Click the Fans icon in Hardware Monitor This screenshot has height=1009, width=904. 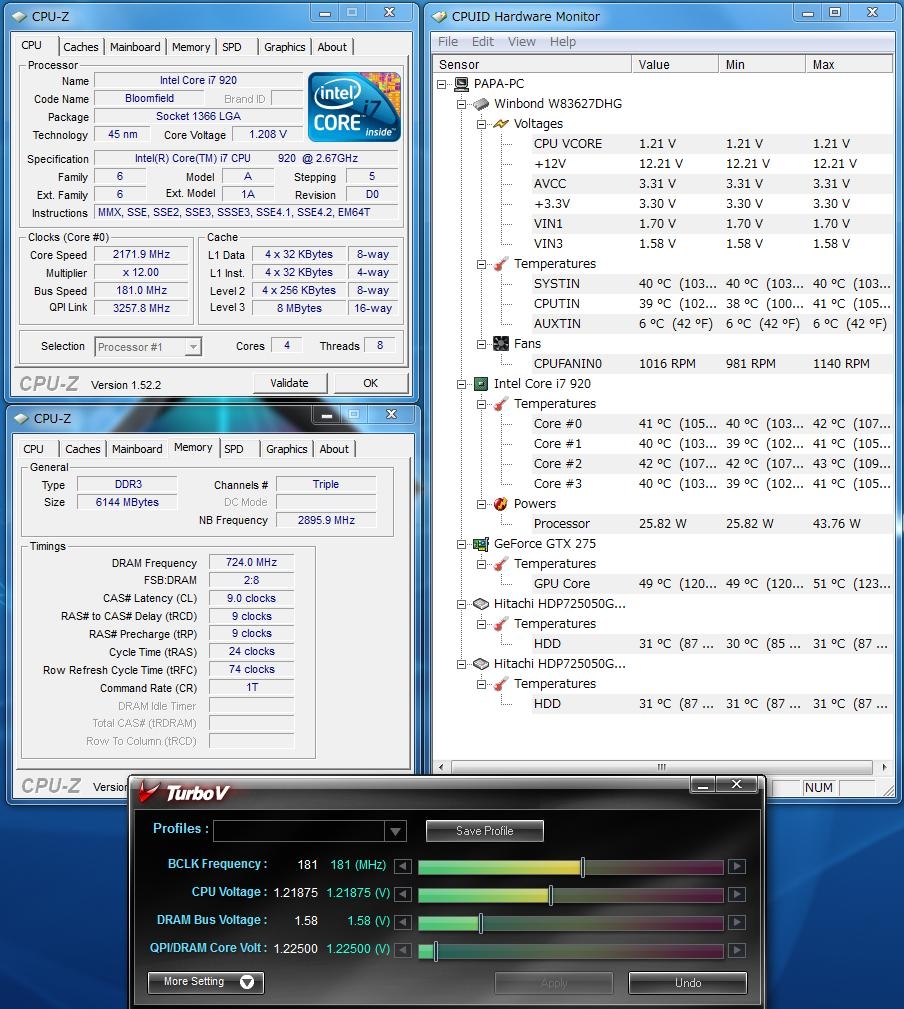(x=501, y=344)
